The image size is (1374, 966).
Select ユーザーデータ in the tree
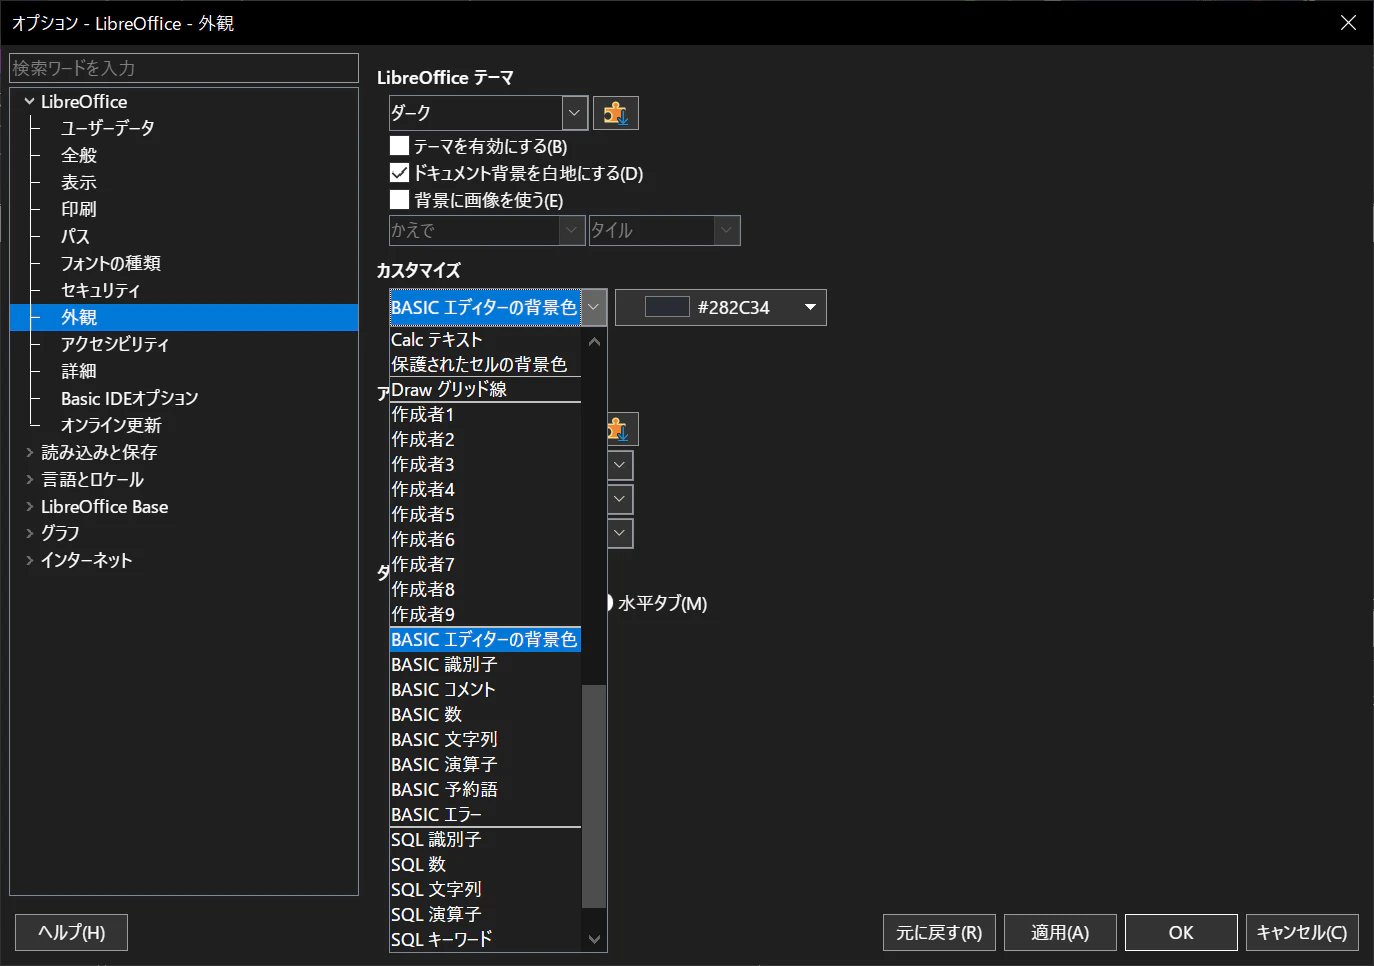(x=108, y=128)
